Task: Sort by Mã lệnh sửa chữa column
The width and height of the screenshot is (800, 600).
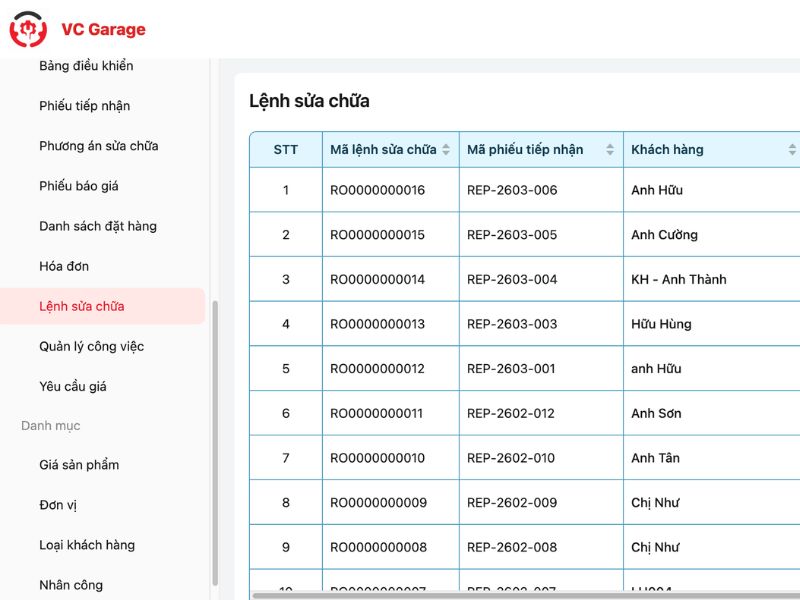Action: [446, 150]
